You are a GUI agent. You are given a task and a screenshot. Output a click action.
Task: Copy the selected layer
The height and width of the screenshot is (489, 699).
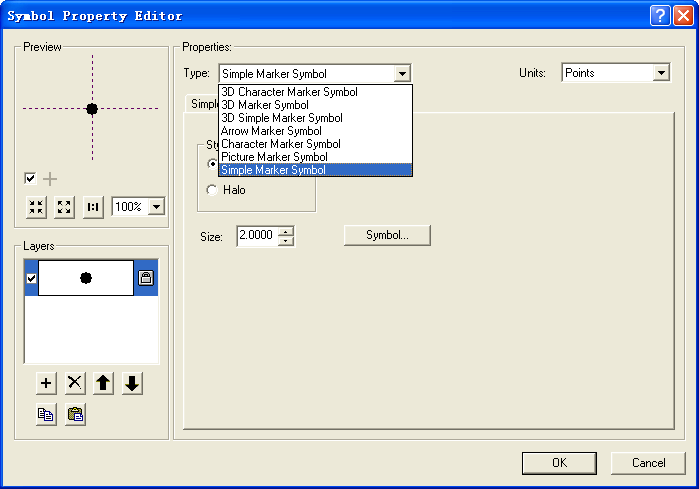tap(46, 414)
